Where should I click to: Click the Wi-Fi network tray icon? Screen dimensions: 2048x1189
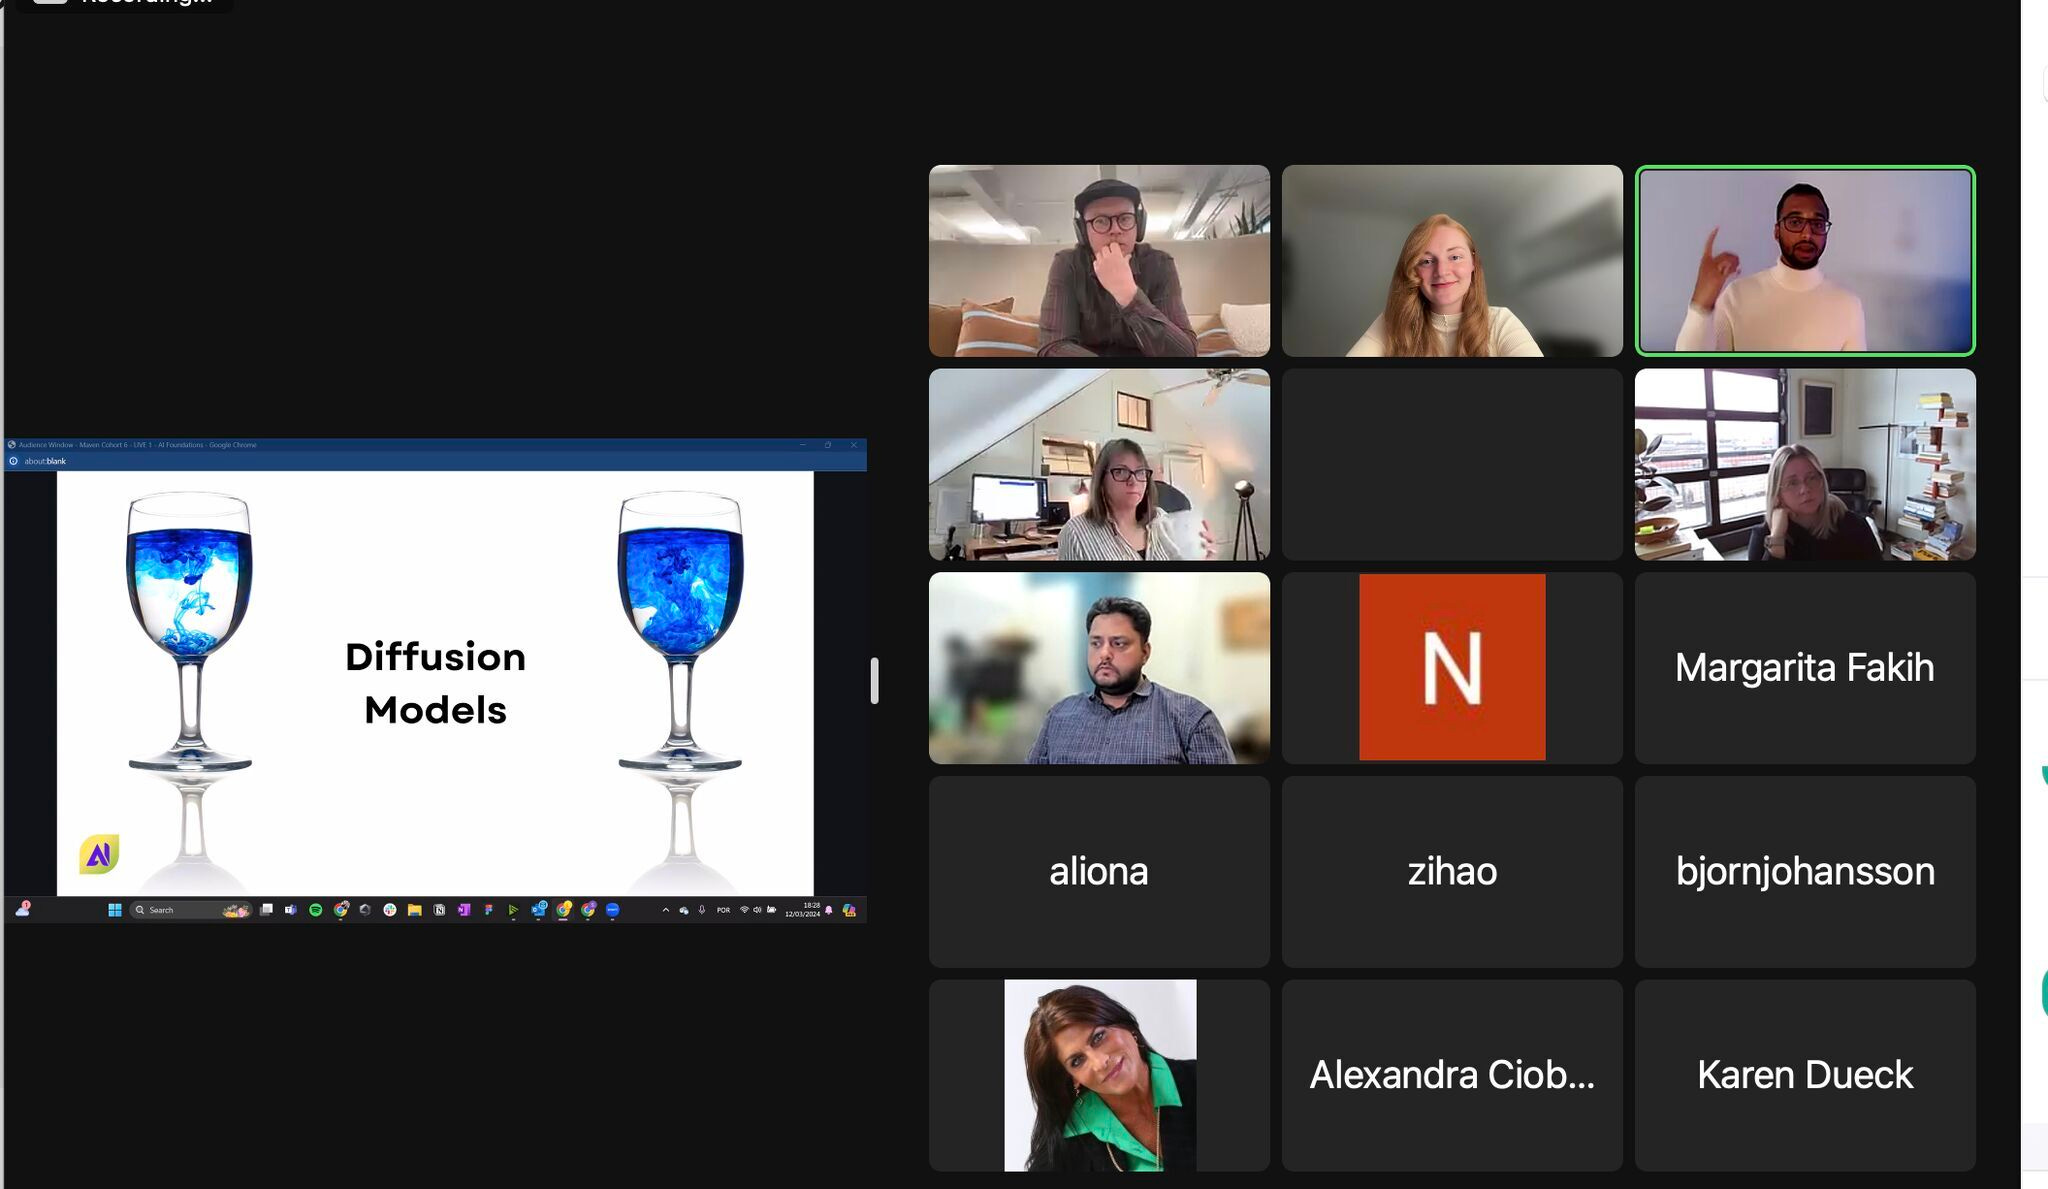[x=744, y=910]
